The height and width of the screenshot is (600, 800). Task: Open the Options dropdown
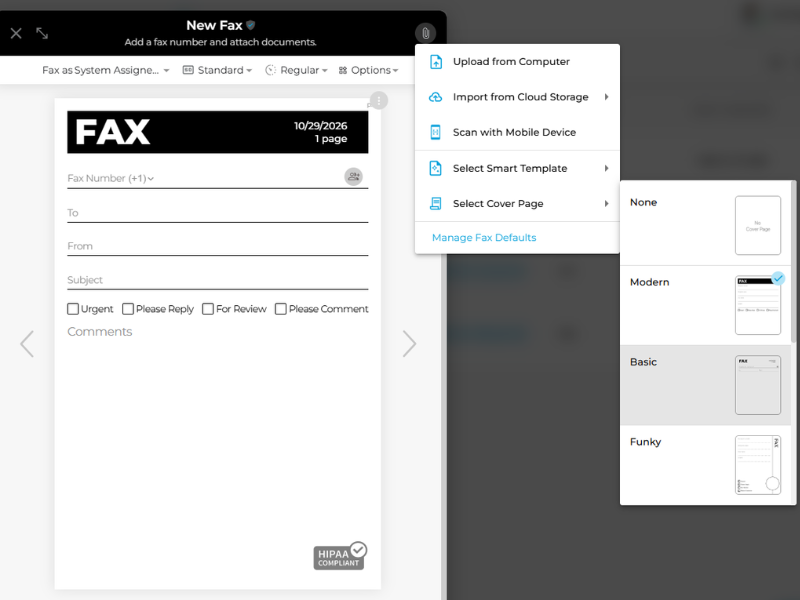tap(368, 70)
